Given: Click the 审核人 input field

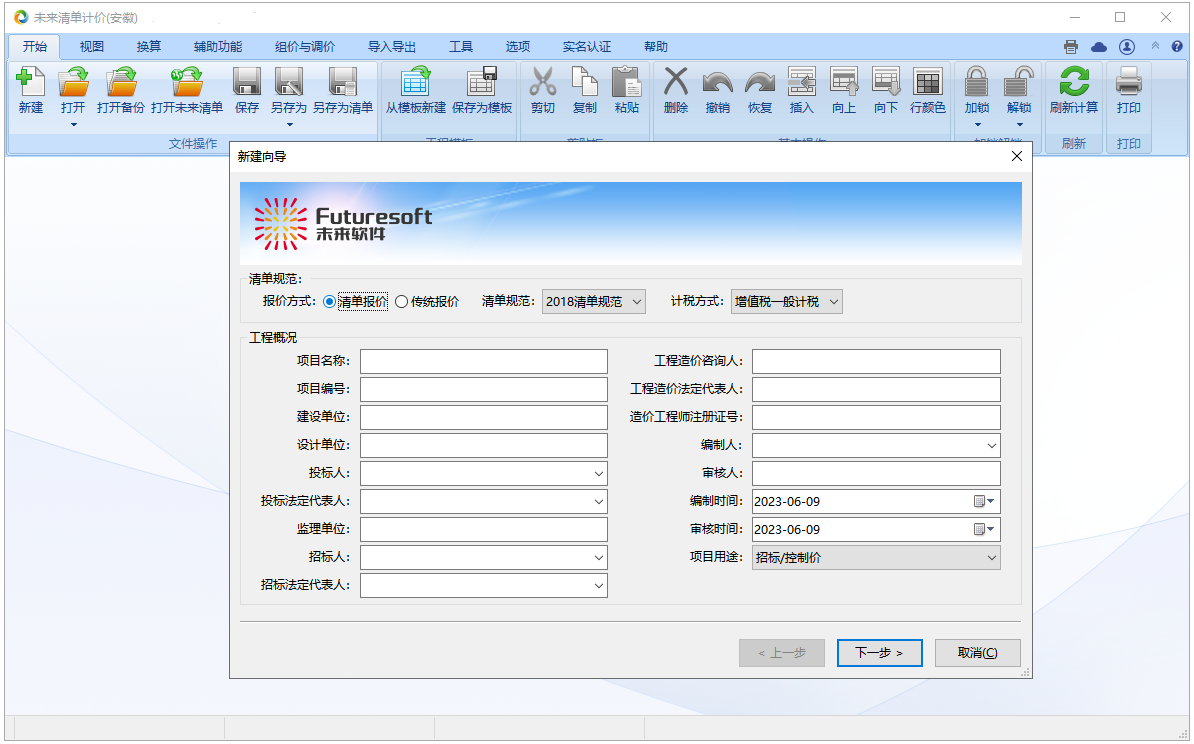Looking at the screenshot, I should click(x=876, y=474).
